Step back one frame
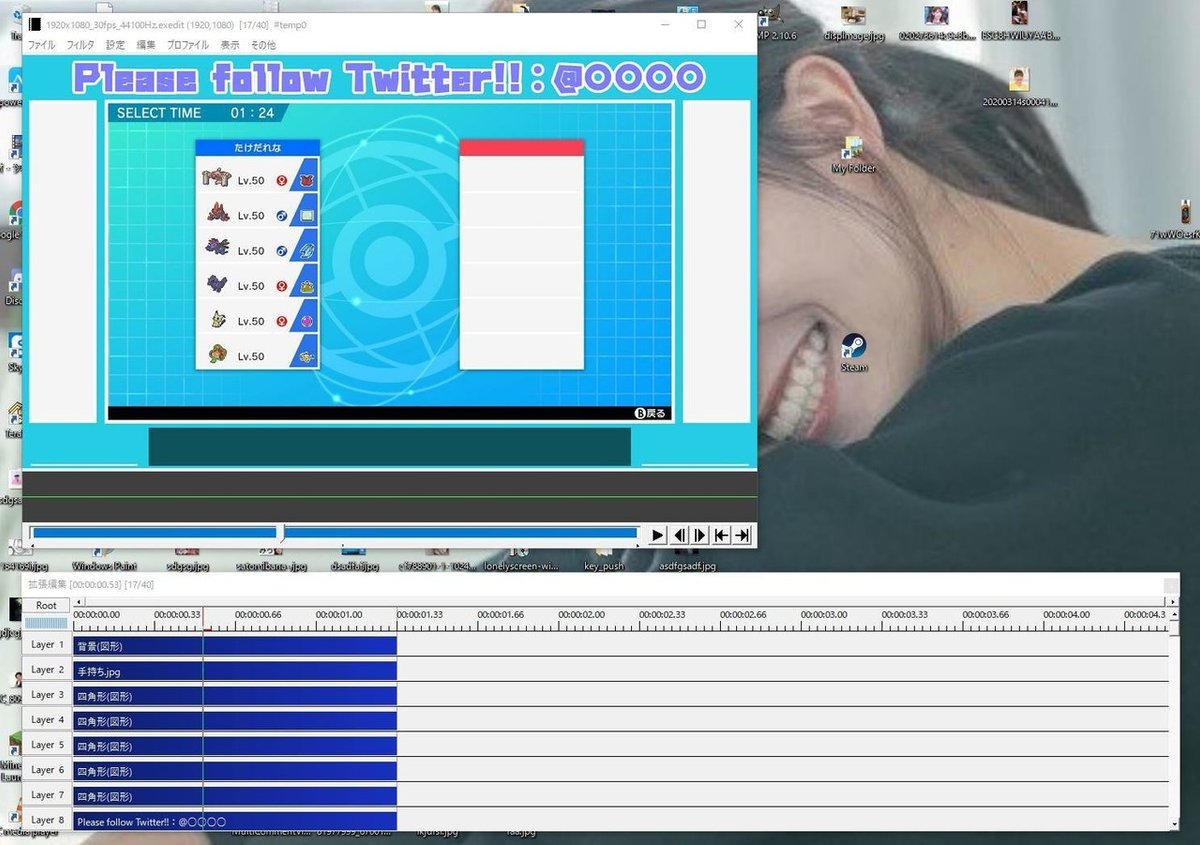 point(680,535)
